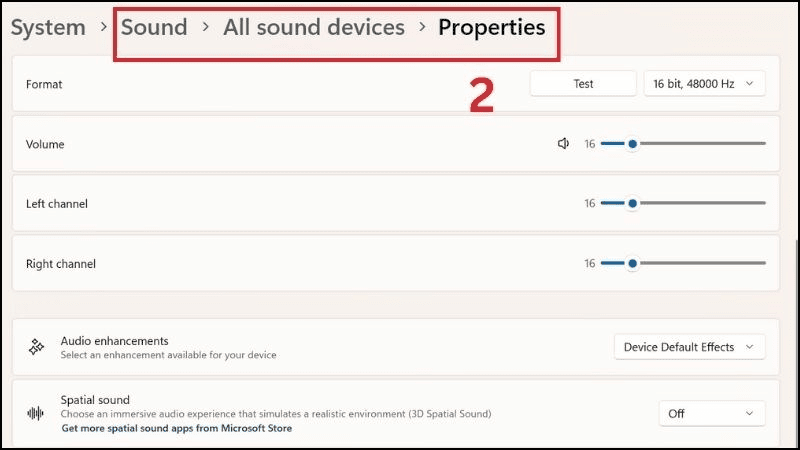Screen dimensions: 800x450
Task: Open Get more spatial sound apps link
Action: 176,428
